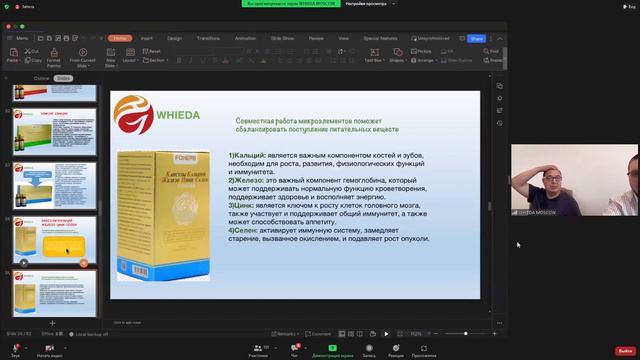Open the hamburger Menu button

click(x=18, y=38)
